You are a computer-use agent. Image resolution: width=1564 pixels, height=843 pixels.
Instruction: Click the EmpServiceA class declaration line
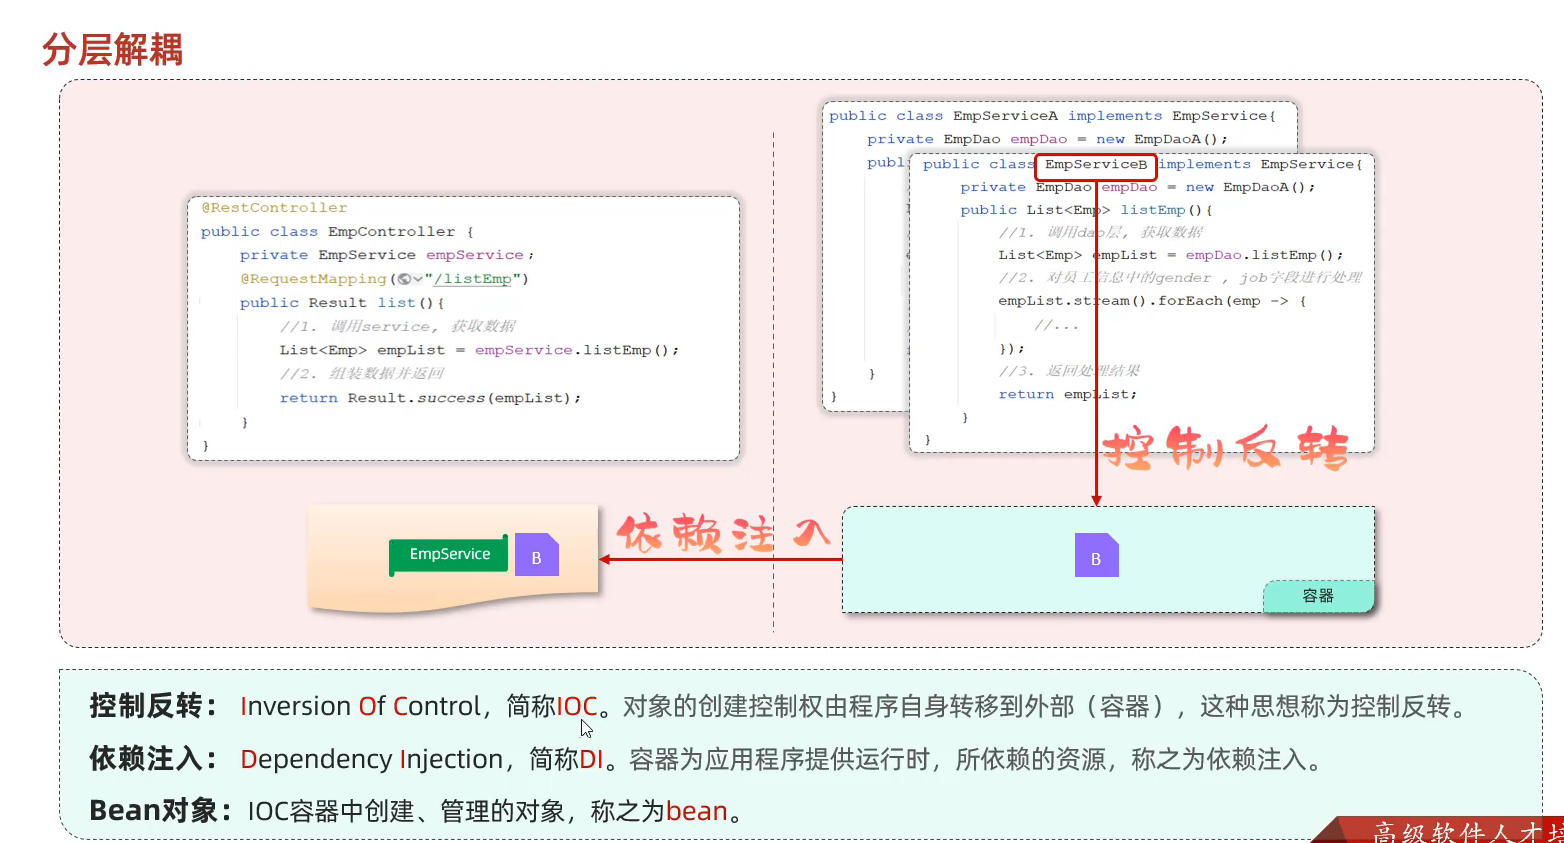click(x=1051, y=116)
